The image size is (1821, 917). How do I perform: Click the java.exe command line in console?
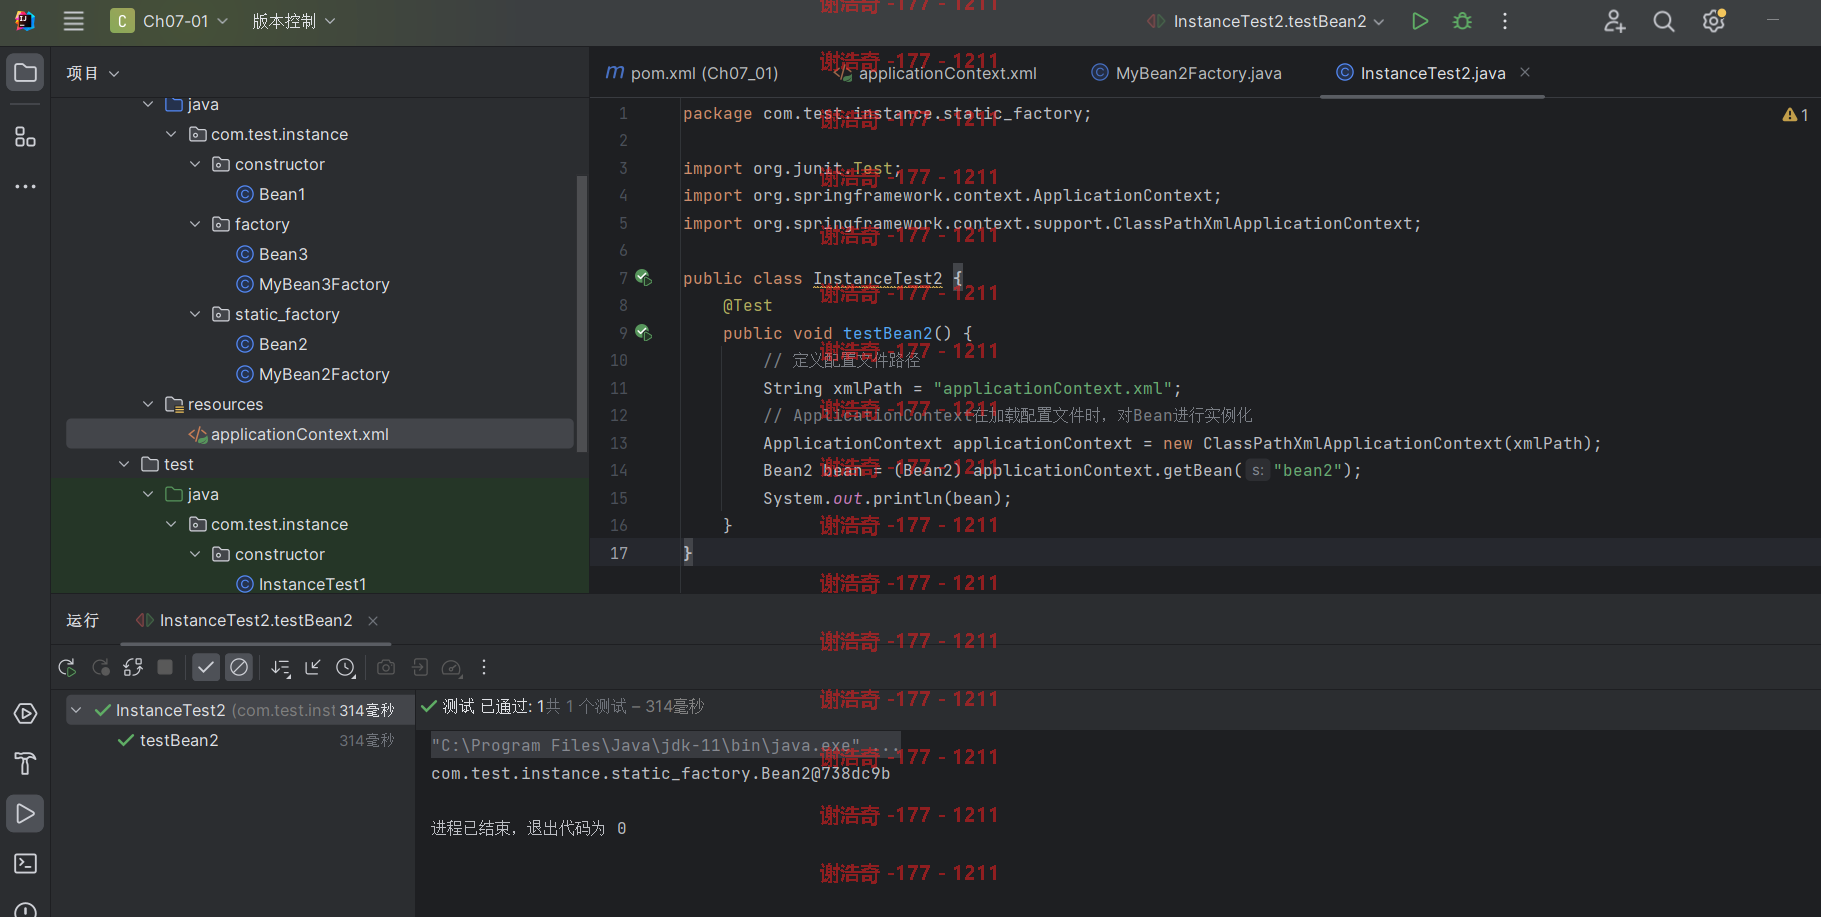(665, 745)
